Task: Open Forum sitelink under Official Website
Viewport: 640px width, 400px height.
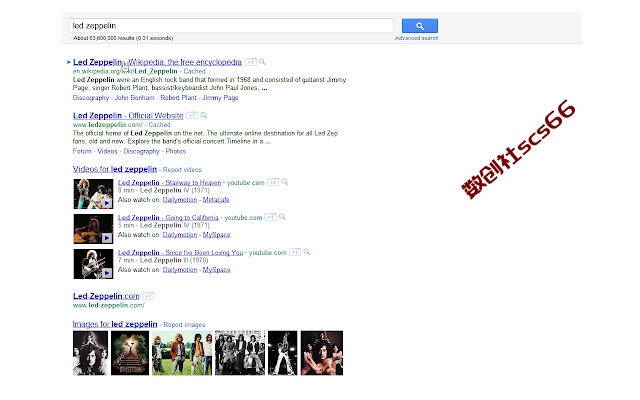Action: [82, 151]
